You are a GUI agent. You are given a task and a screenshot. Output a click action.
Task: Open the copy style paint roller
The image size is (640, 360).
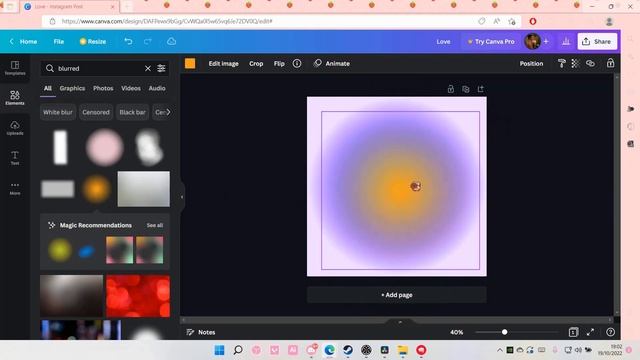(562, 63)
